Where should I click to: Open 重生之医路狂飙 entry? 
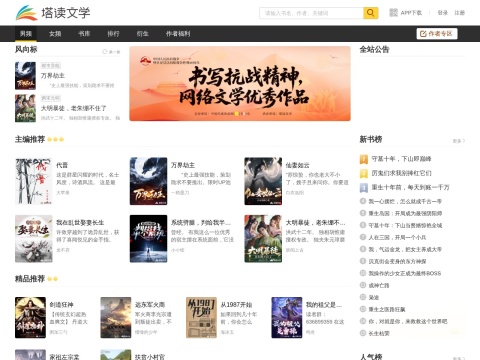click(x=387, y=309)
